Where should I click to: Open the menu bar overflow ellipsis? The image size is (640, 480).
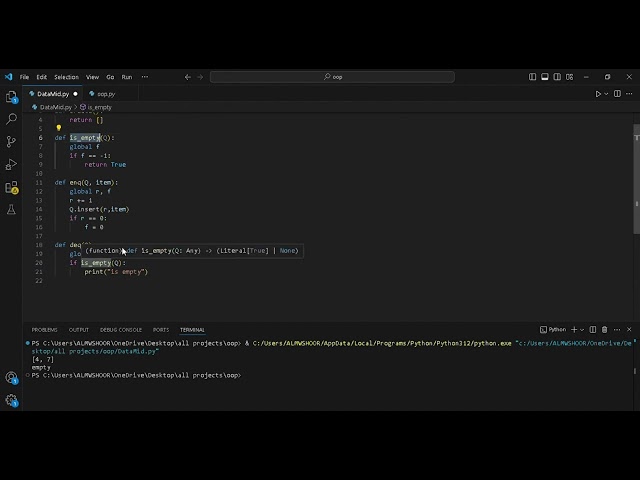click(x=145, y=77)
